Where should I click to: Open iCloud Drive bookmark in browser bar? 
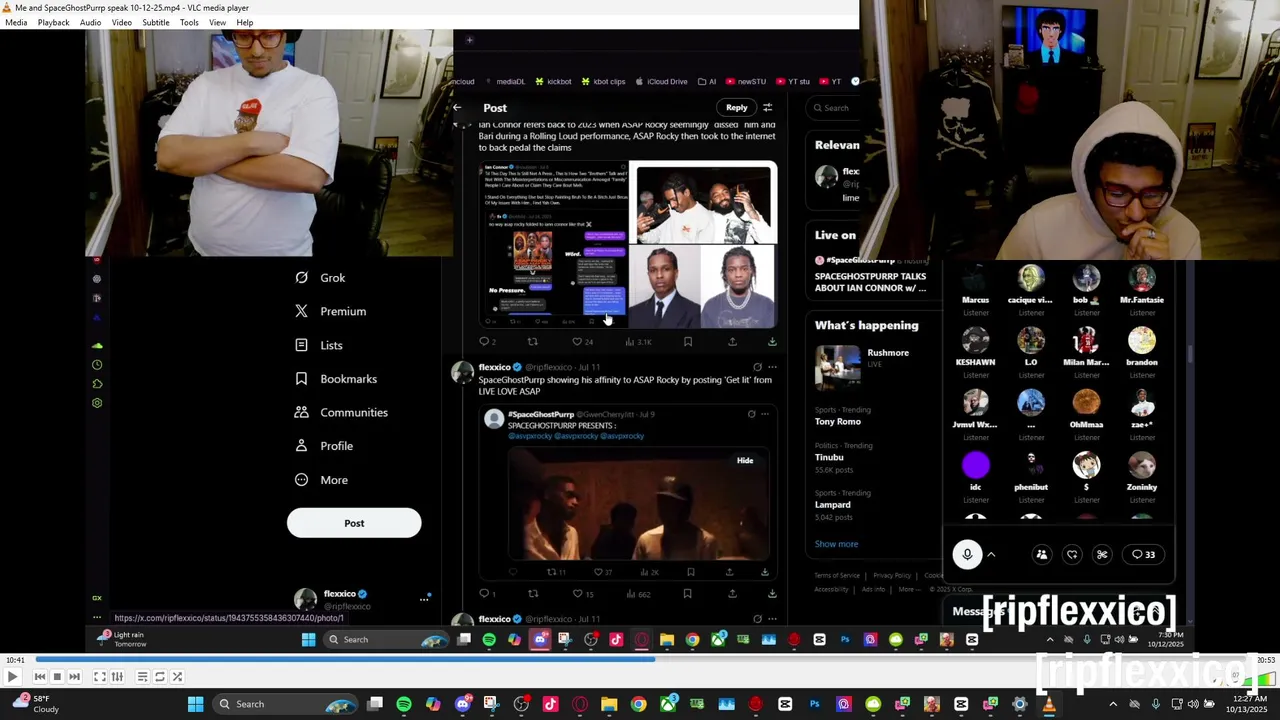tap(661, 82)
